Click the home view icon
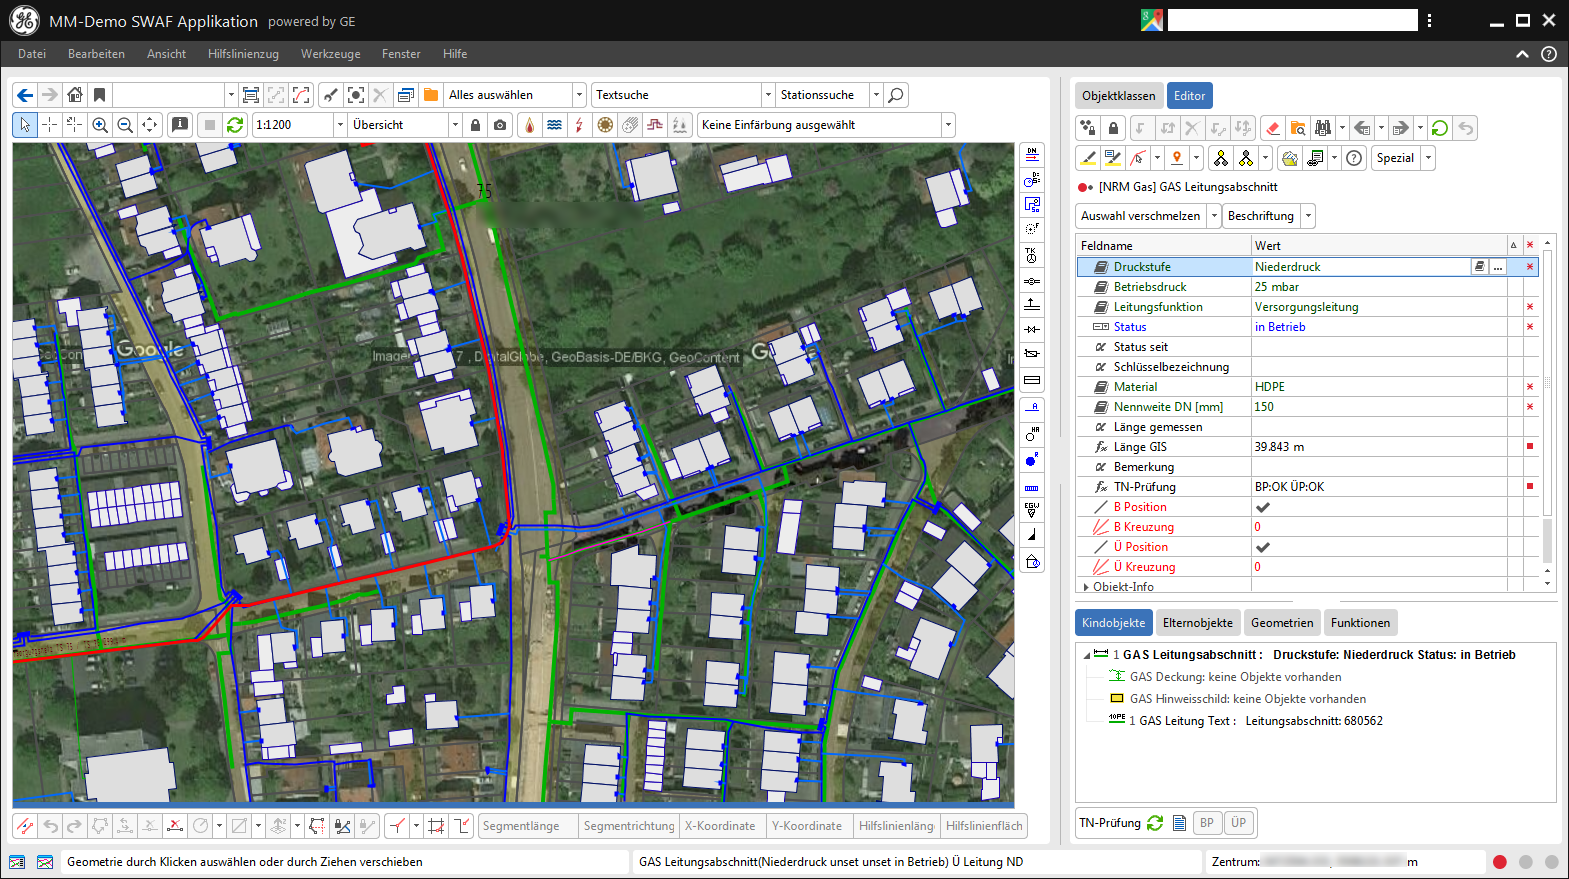The image size is (1569, 879). (x=75, y=95)
